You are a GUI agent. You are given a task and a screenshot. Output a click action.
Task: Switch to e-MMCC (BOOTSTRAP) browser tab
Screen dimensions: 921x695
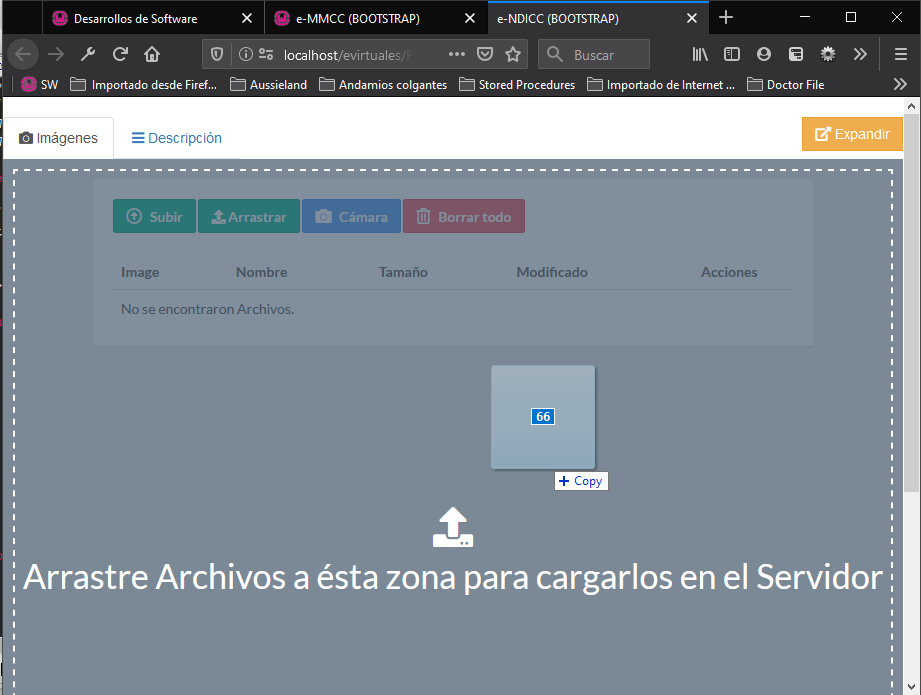coord(358,18)
